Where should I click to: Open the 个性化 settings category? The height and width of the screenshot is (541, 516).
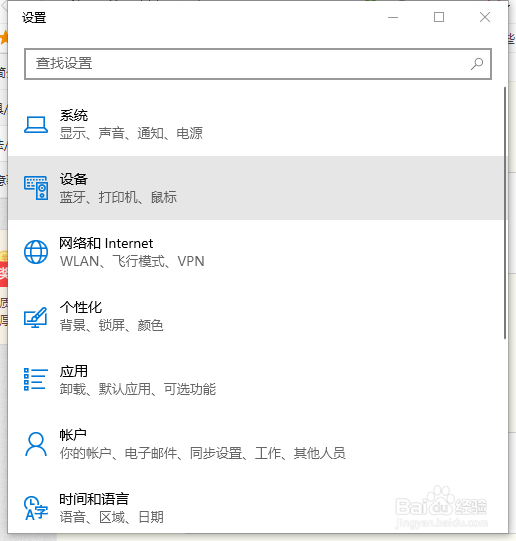click(x=256, y=316)
